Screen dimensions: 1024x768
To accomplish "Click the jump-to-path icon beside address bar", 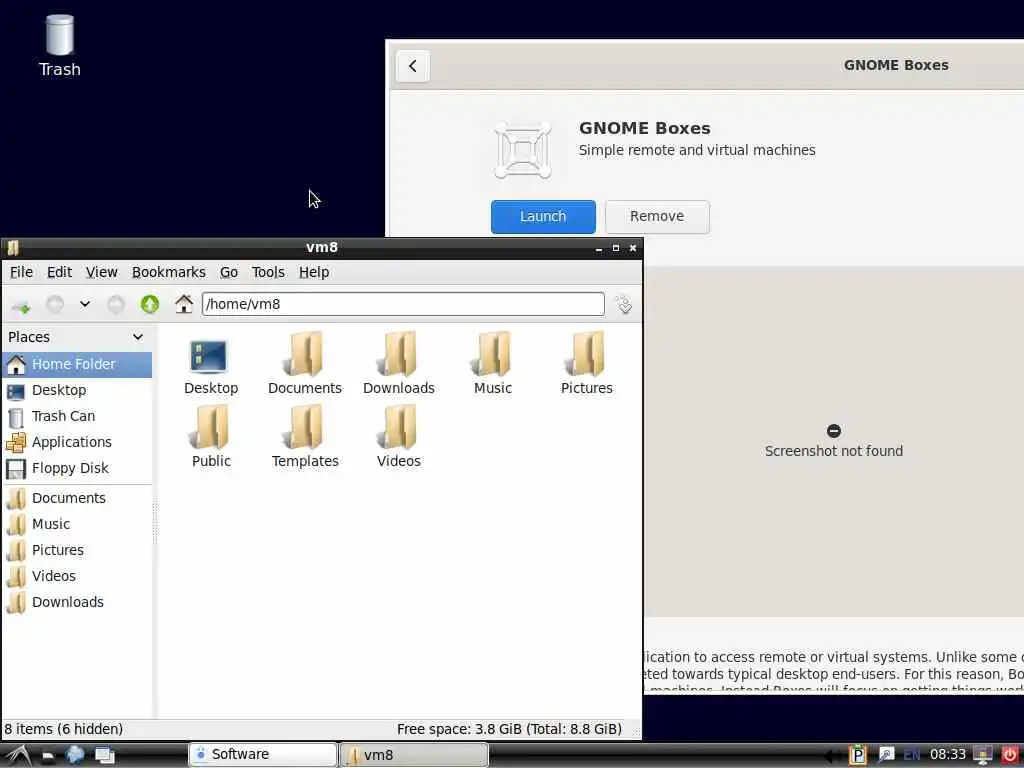I will click(x=624, y=304).
